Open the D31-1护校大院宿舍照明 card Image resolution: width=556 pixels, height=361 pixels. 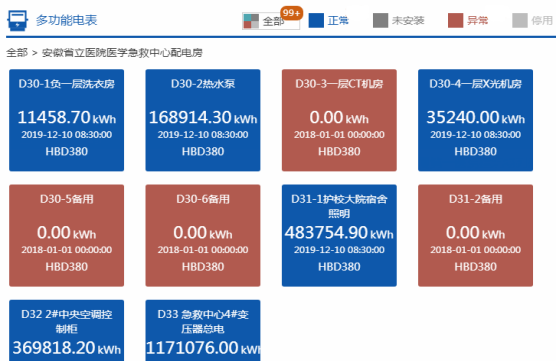339,235
